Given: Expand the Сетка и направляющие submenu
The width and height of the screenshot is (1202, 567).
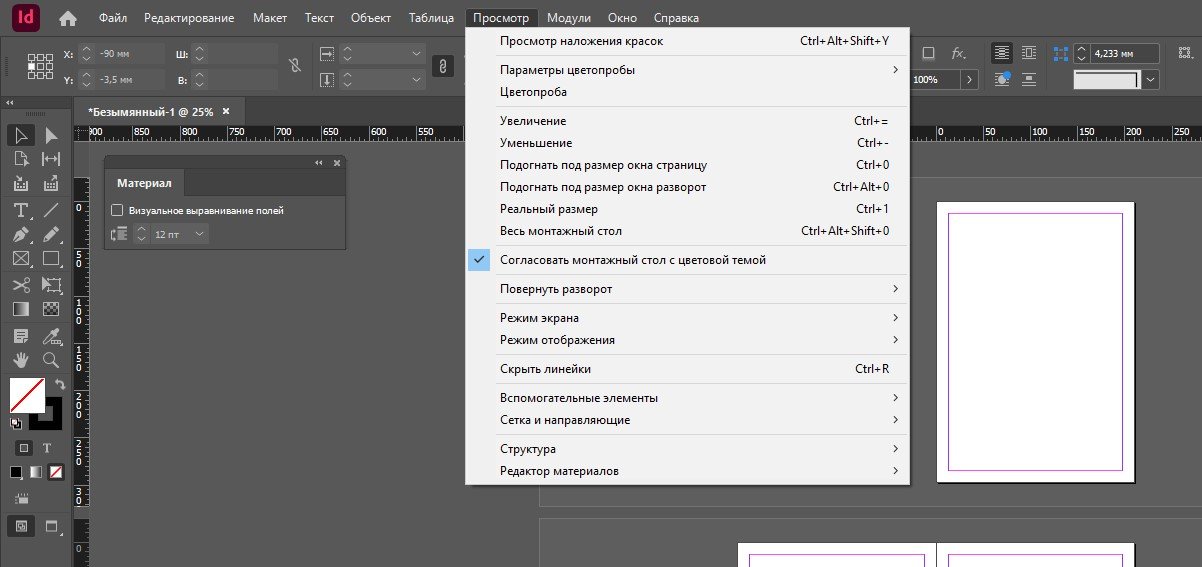Looking at the screenshot, I should pyautogui.click(x=687, y=420).
